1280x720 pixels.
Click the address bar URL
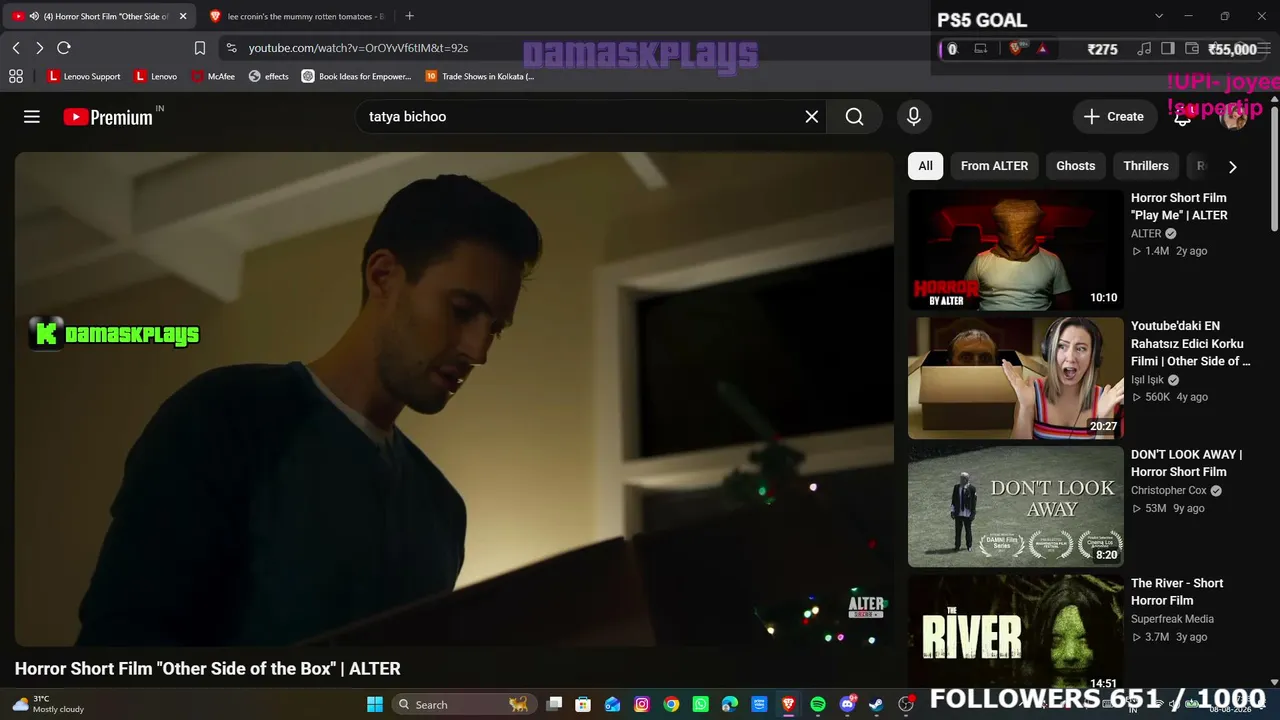coord(358,48)
